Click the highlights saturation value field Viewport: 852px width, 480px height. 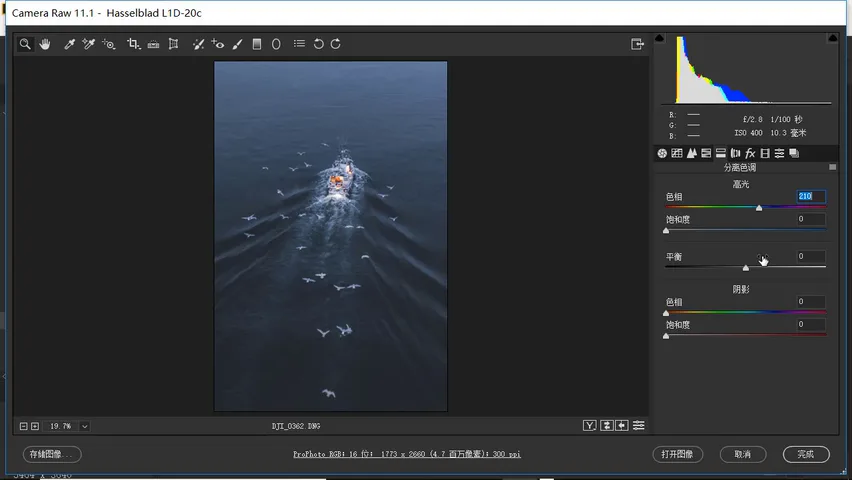(x=811, y=219)
